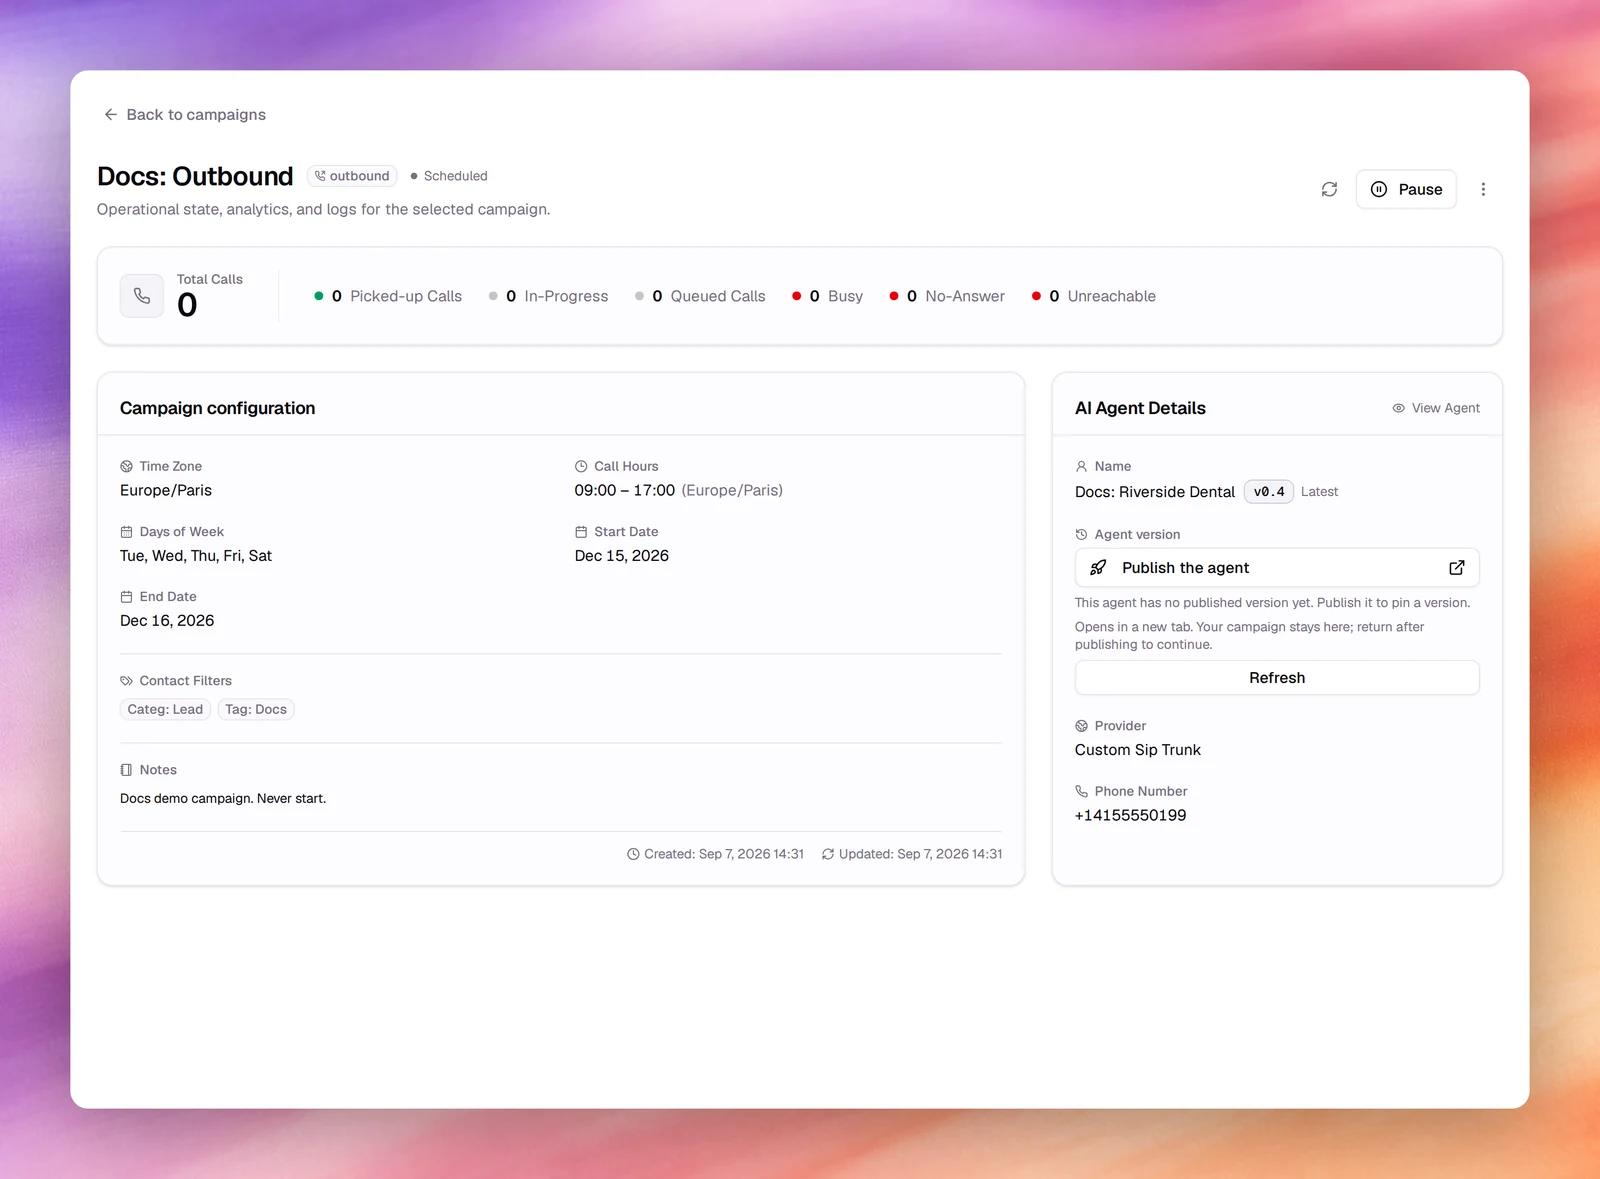Select the Tag: Docs filter chip
The width and height of the screenshot is (1600, 1179).
point(256,709)
